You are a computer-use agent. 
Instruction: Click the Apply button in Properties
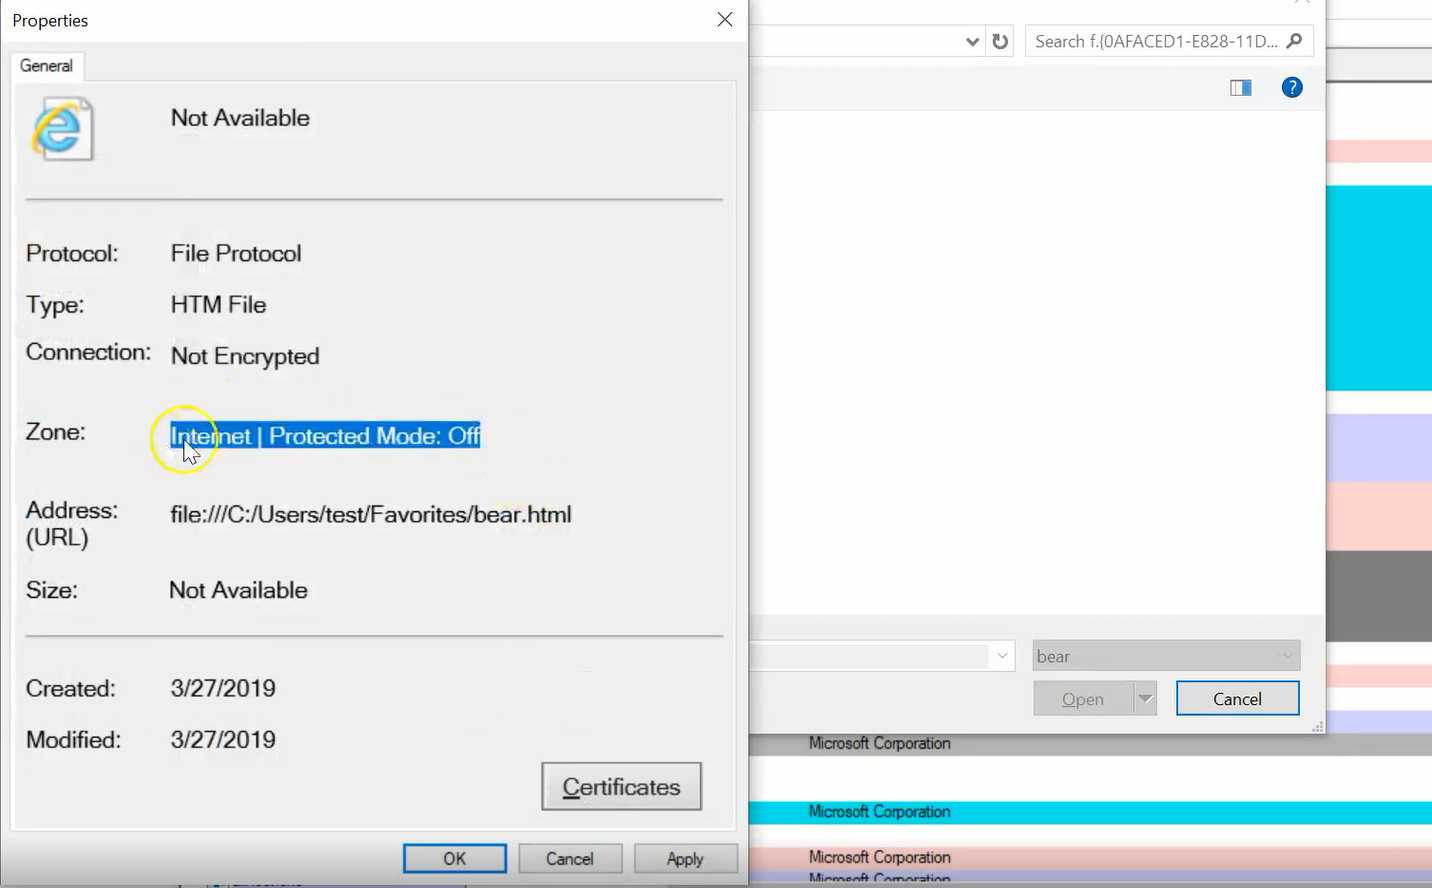(685, 859)
